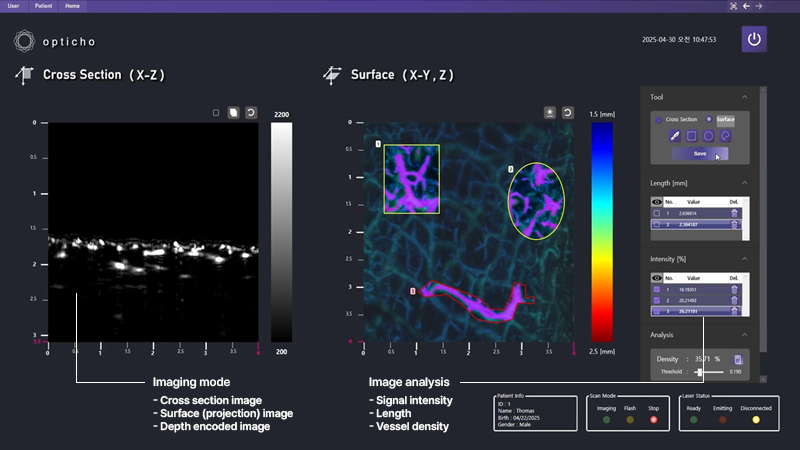Toggle visibility eye in Length table header
800x450 pixels.
(656, 201)
